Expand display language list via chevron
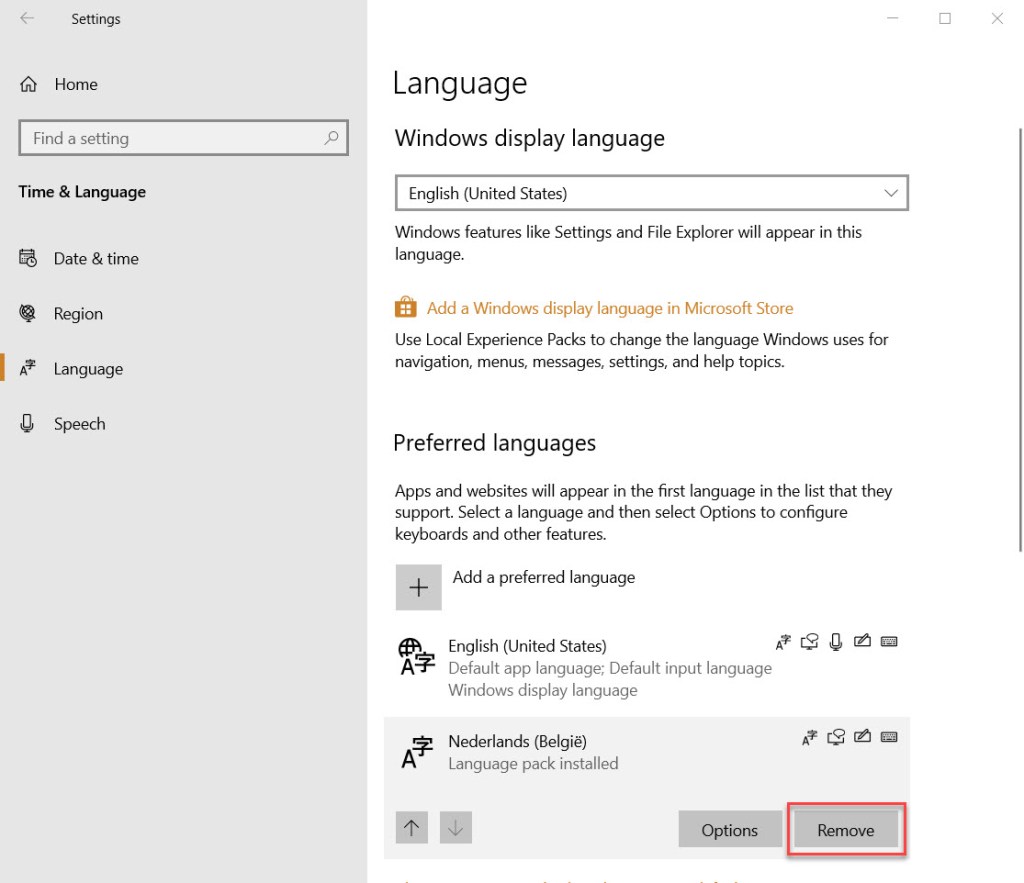Image resolution: width=1024 pixels, height=883 pixels. (x=890, y=193)
